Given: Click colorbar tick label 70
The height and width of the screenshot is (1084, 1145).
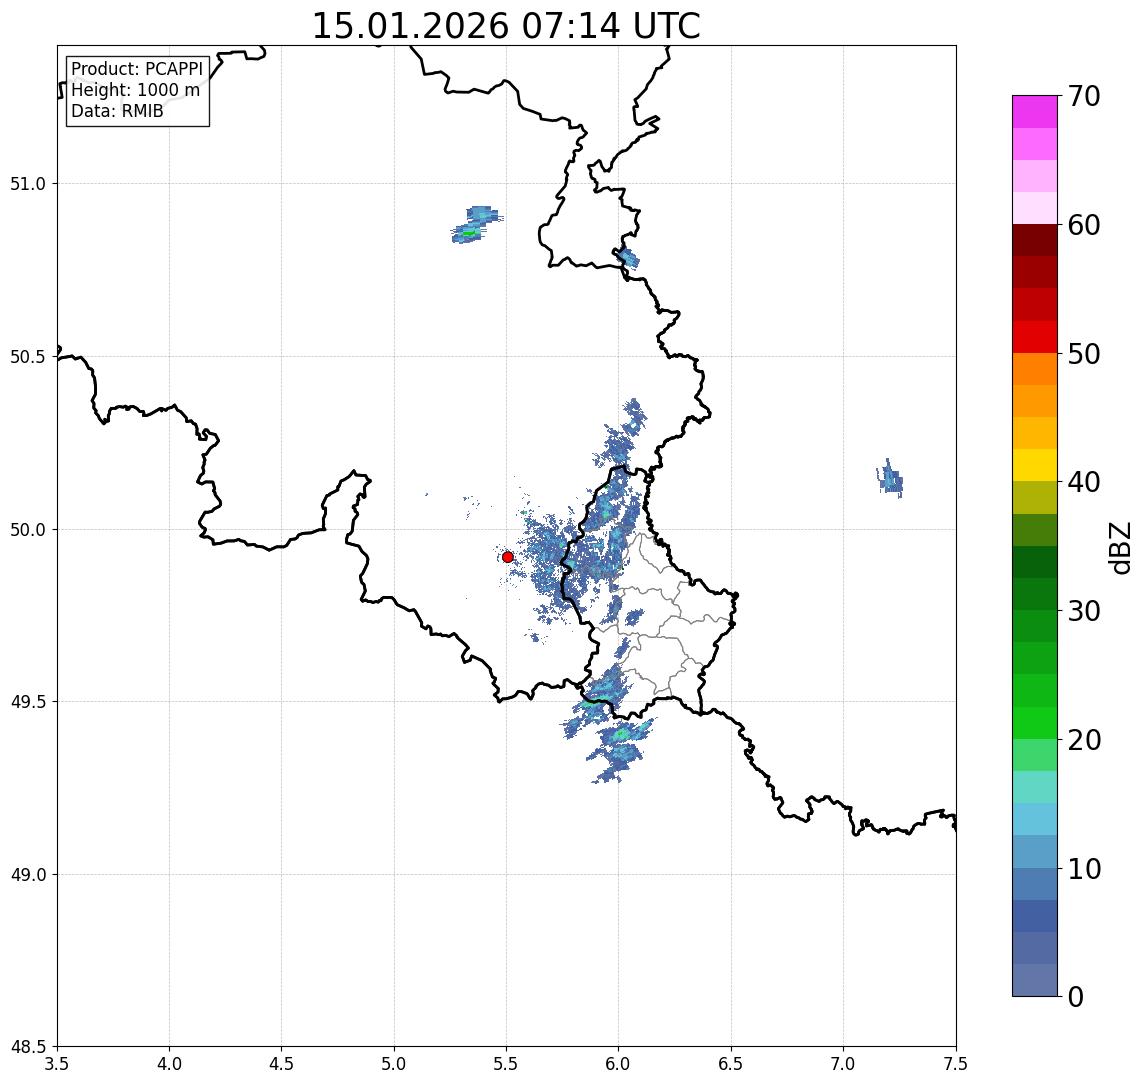Looking at the screenshot, I should 1084,96.
